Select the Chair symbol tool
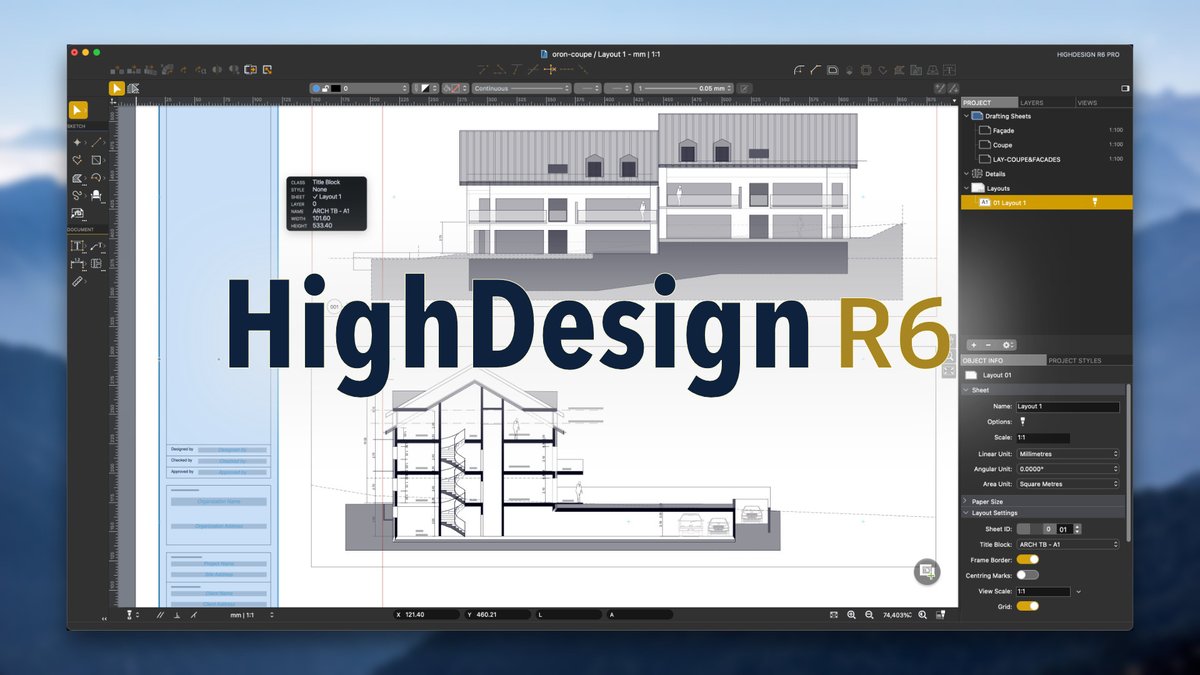This screenshot has height=675, width=1200. point(97,195)
